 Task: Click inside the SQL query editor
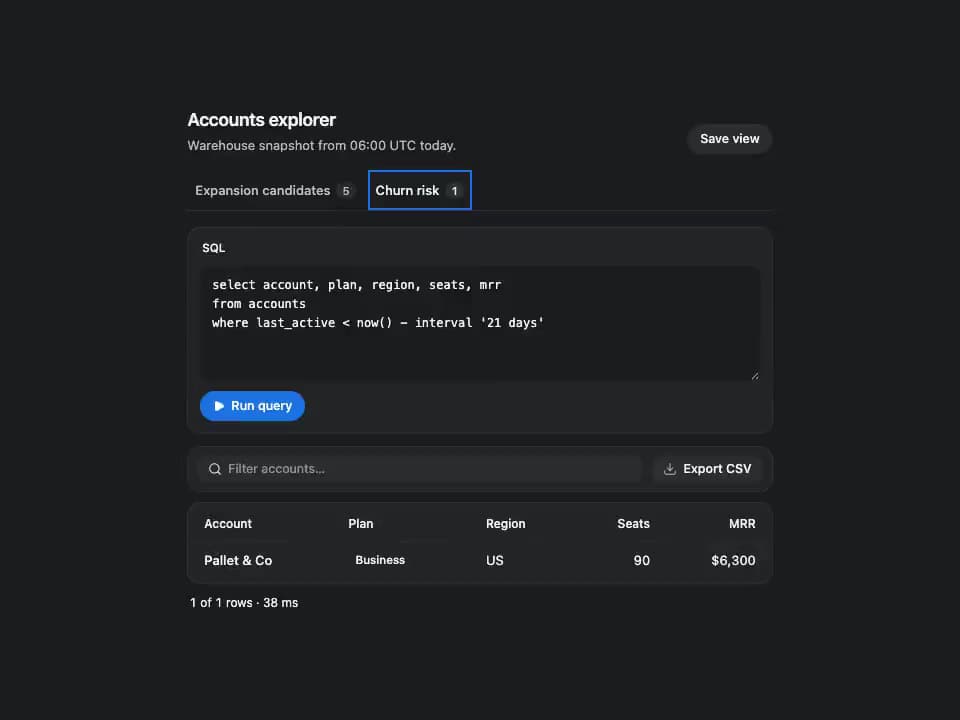pyautogui.click(x=480, y=323)
